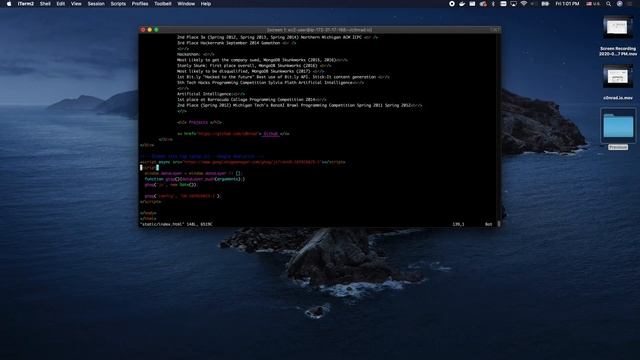The height and width of the screenshot is (360, 640).
Task: Click the folder name label under blue folder
Action: pos(618,147)
